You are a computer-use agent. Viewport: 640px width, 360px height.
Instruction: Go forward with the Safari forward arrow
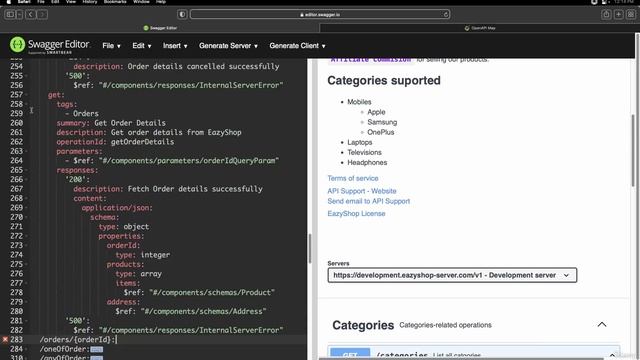click(42, 15)
